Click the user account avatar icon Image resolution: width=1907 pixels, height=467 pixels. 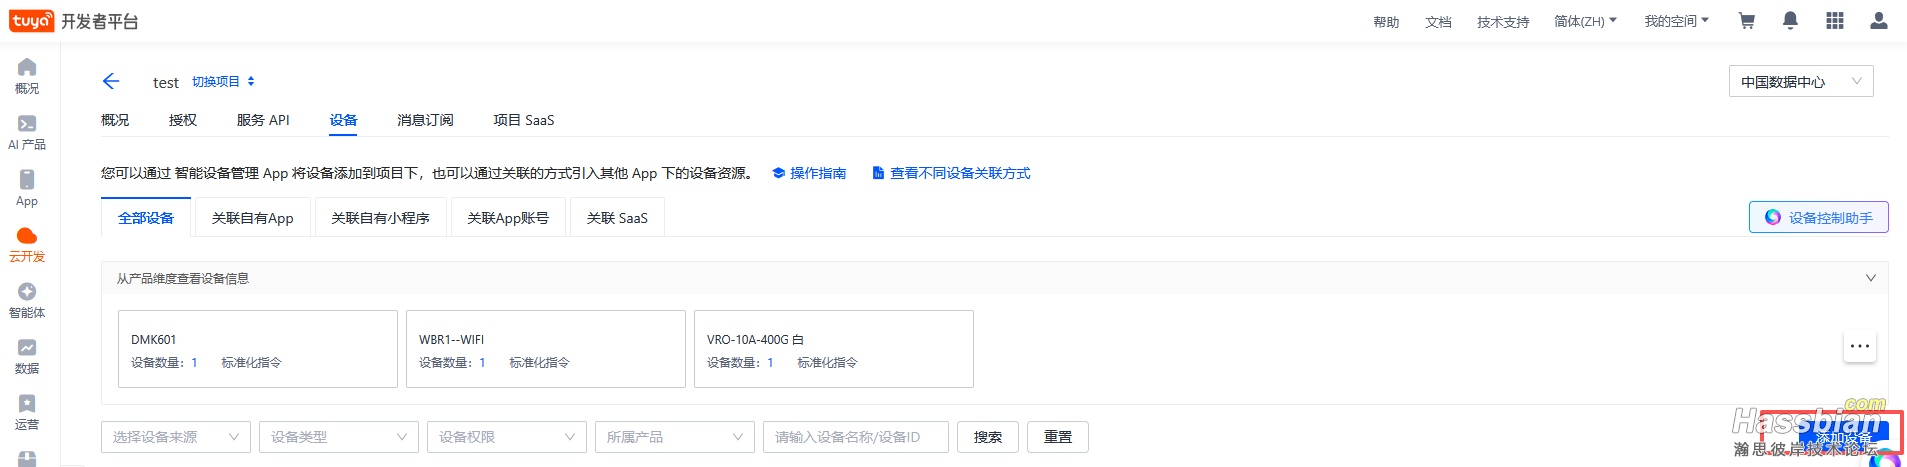coord(1878,21)
